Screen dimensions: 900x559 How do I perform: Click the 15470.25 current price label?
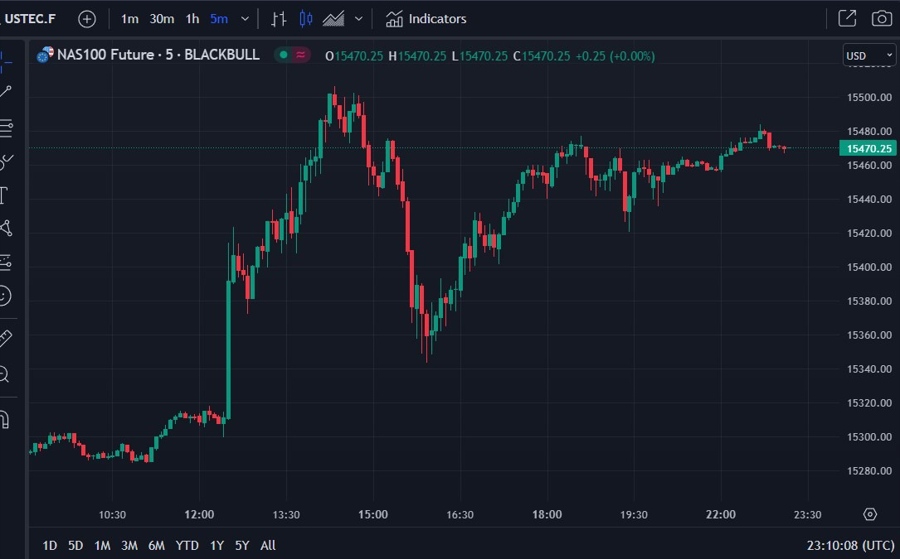[868, 149]
